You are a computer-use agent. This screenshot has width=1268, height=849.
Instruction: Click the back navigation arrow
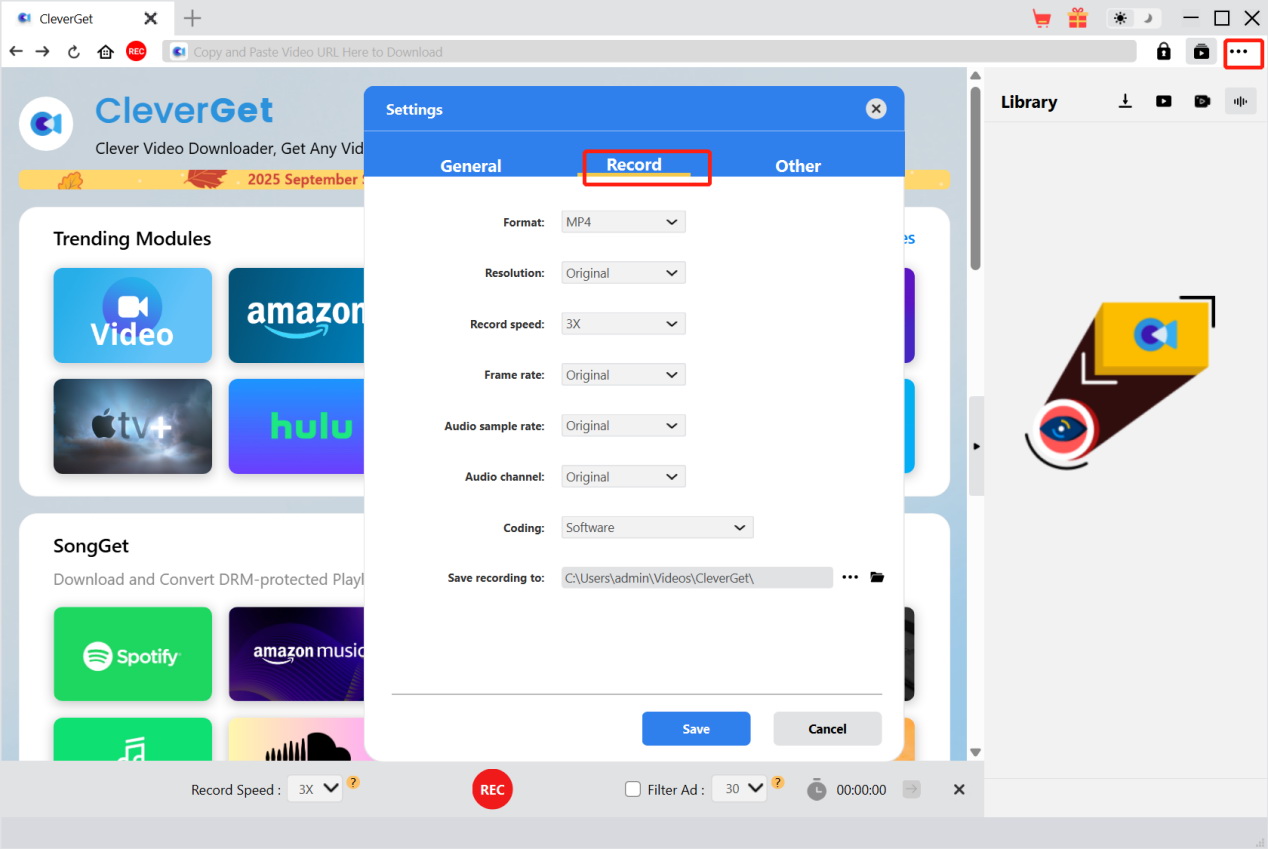click(x=16, y=51)
